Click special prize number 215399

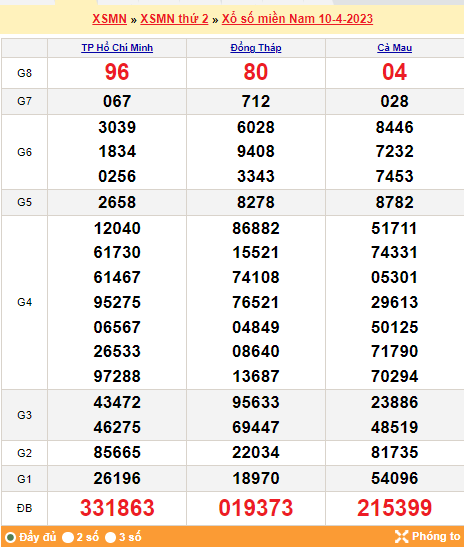tap(394, 508)
